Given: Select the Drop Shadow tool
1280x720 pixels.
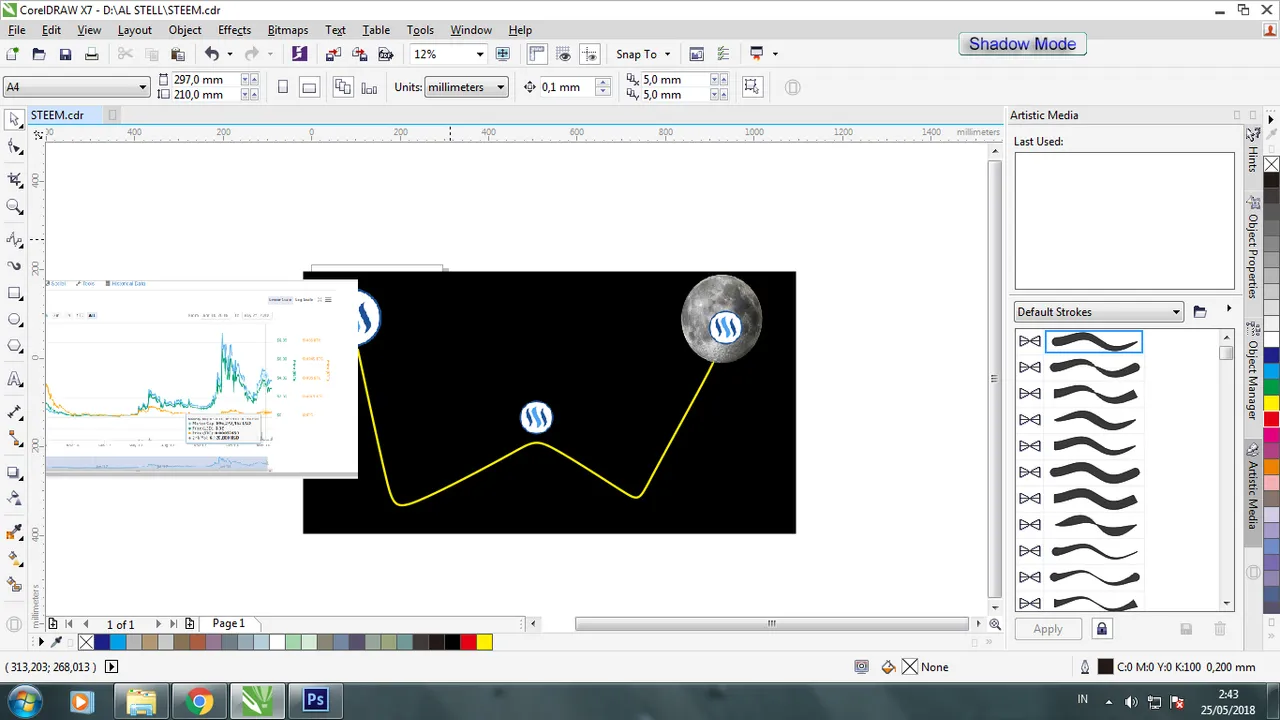Looking at the screenshot, I should point(15,472).
